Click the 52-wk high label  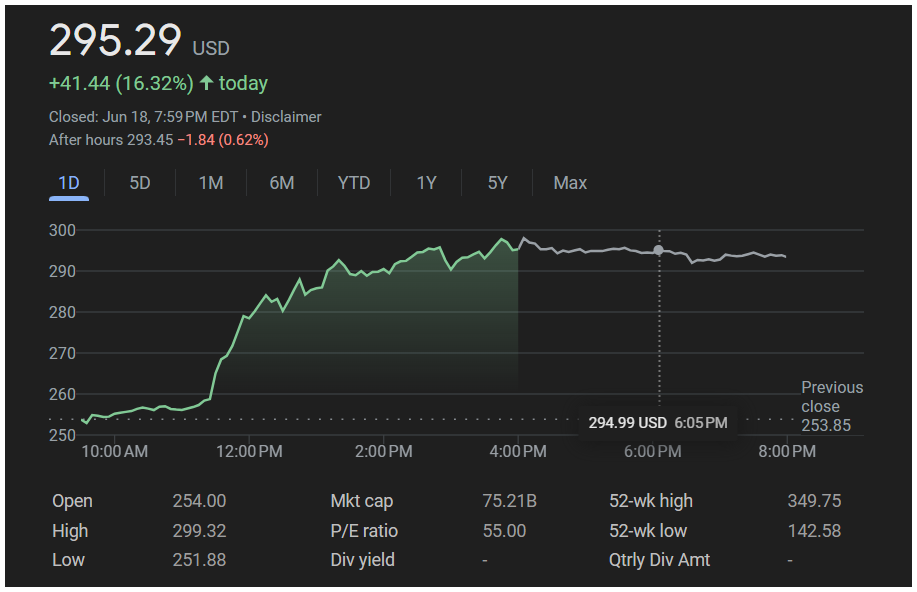(x=651, y=501)
